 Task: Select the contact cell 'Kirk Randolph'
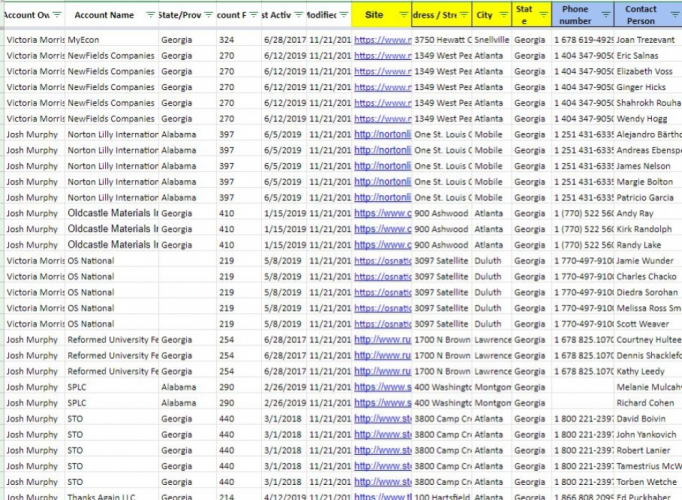(648, 229)
